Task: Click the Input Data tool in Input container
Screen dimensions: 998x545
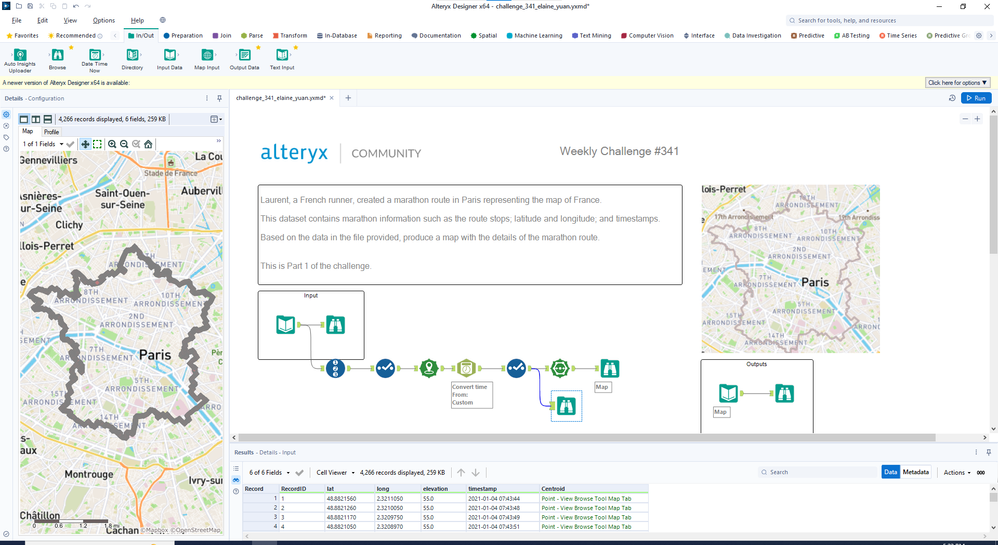Action: tap(286, 325)
